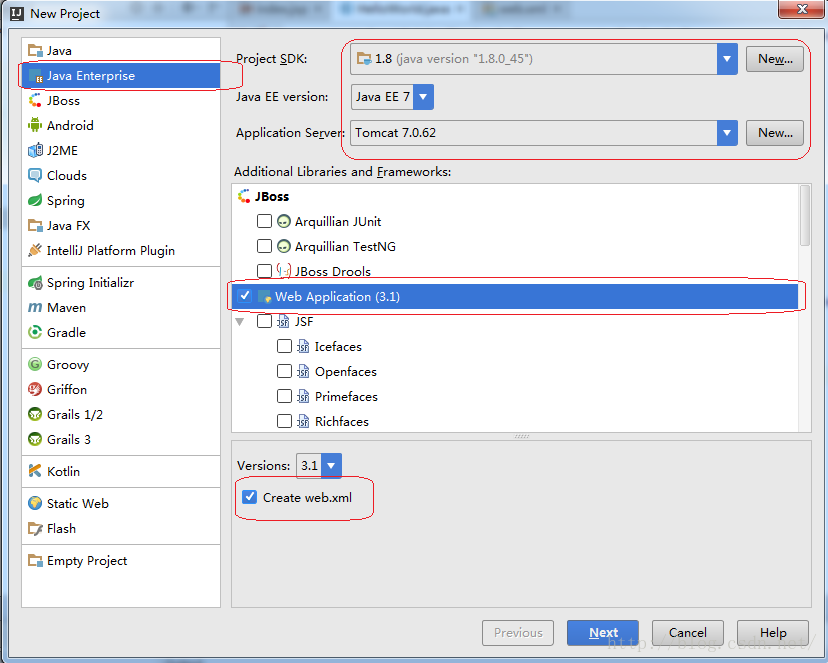Uncheck the Web Application (3.1) checkbox
The image size is (828, 663).
(244, 296)
